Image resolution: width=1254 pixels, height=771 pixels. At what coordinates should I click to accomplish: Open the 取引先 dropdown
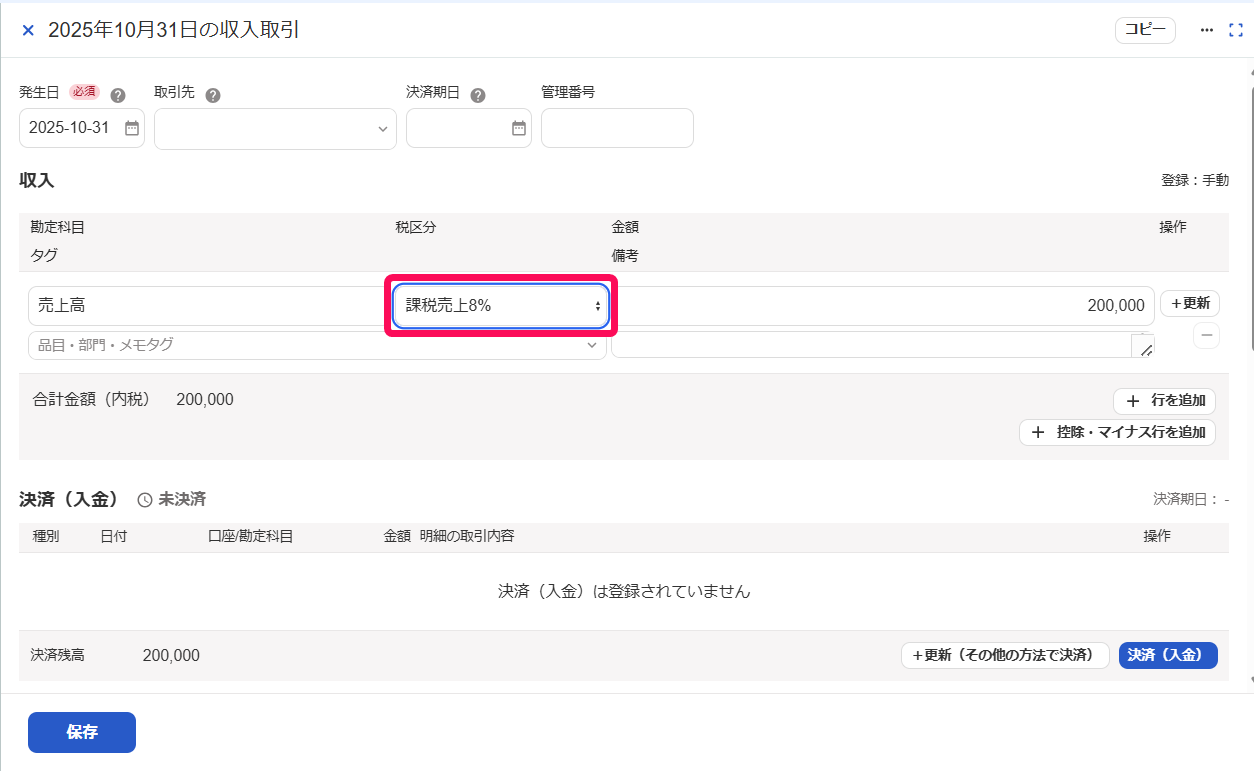click(x=275, y=128)
